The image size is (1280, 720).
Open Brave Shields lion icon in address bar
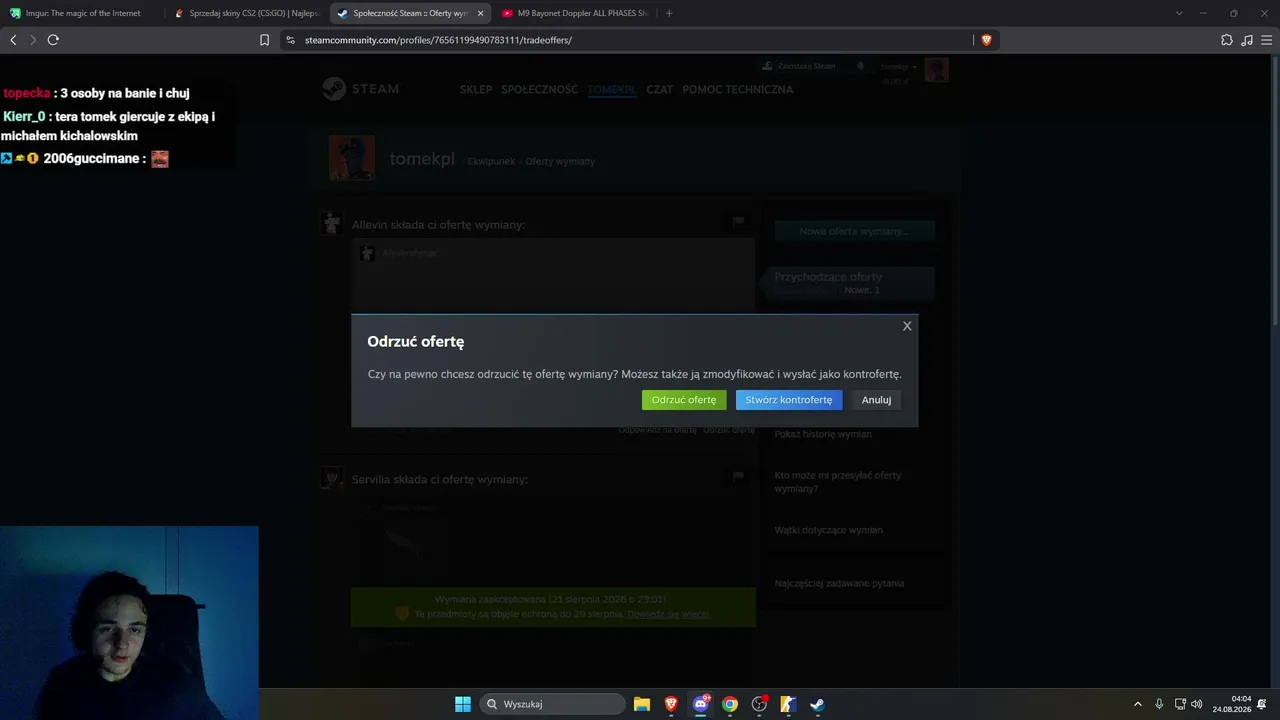[986, 40]
